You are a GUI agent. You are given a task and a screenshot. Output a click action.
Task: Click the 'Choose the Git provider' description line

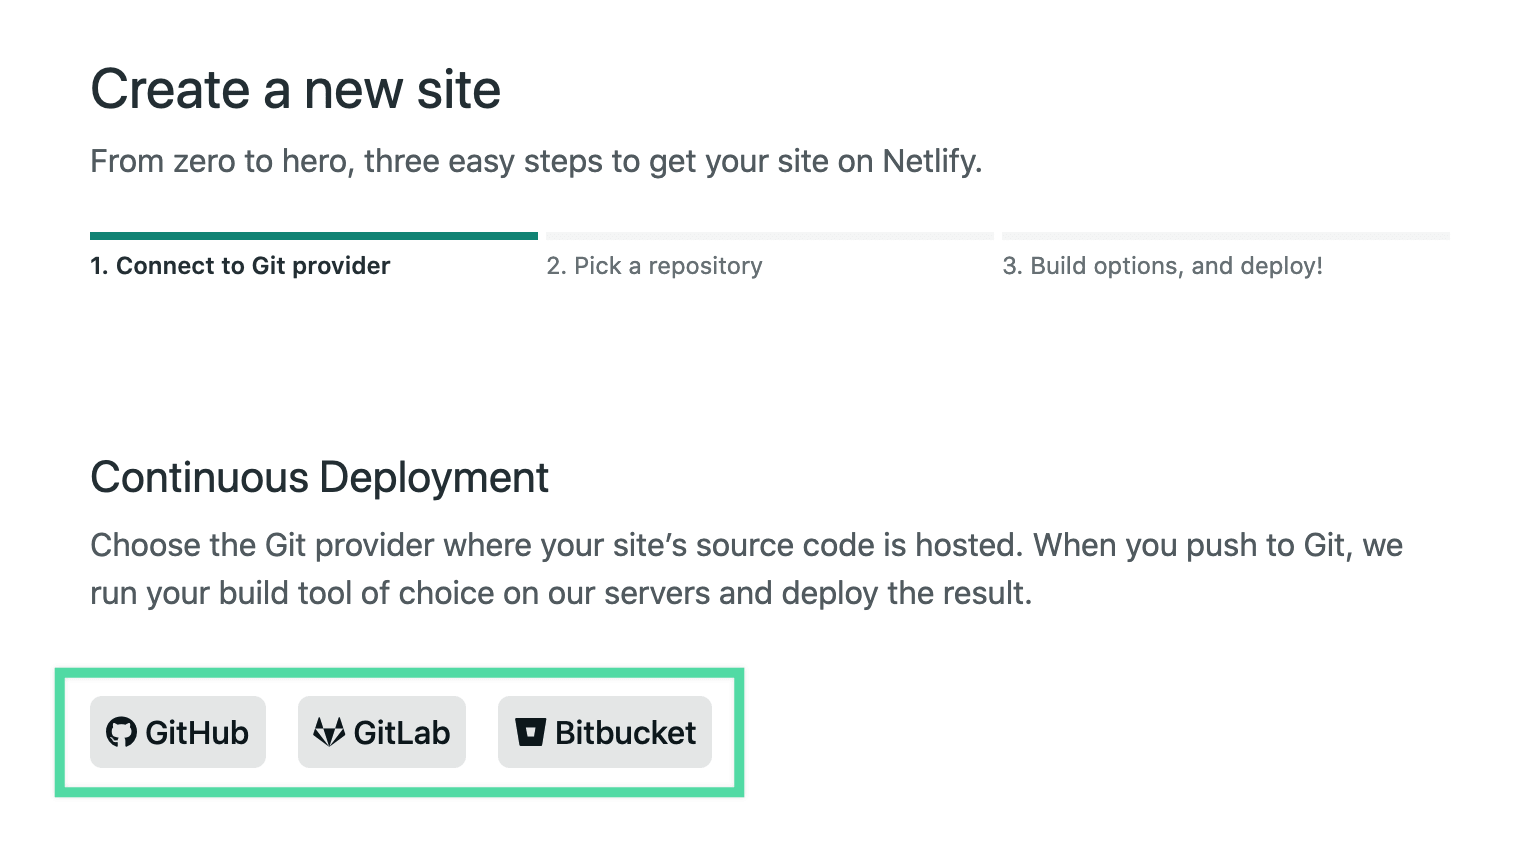(x=746, y=545)
